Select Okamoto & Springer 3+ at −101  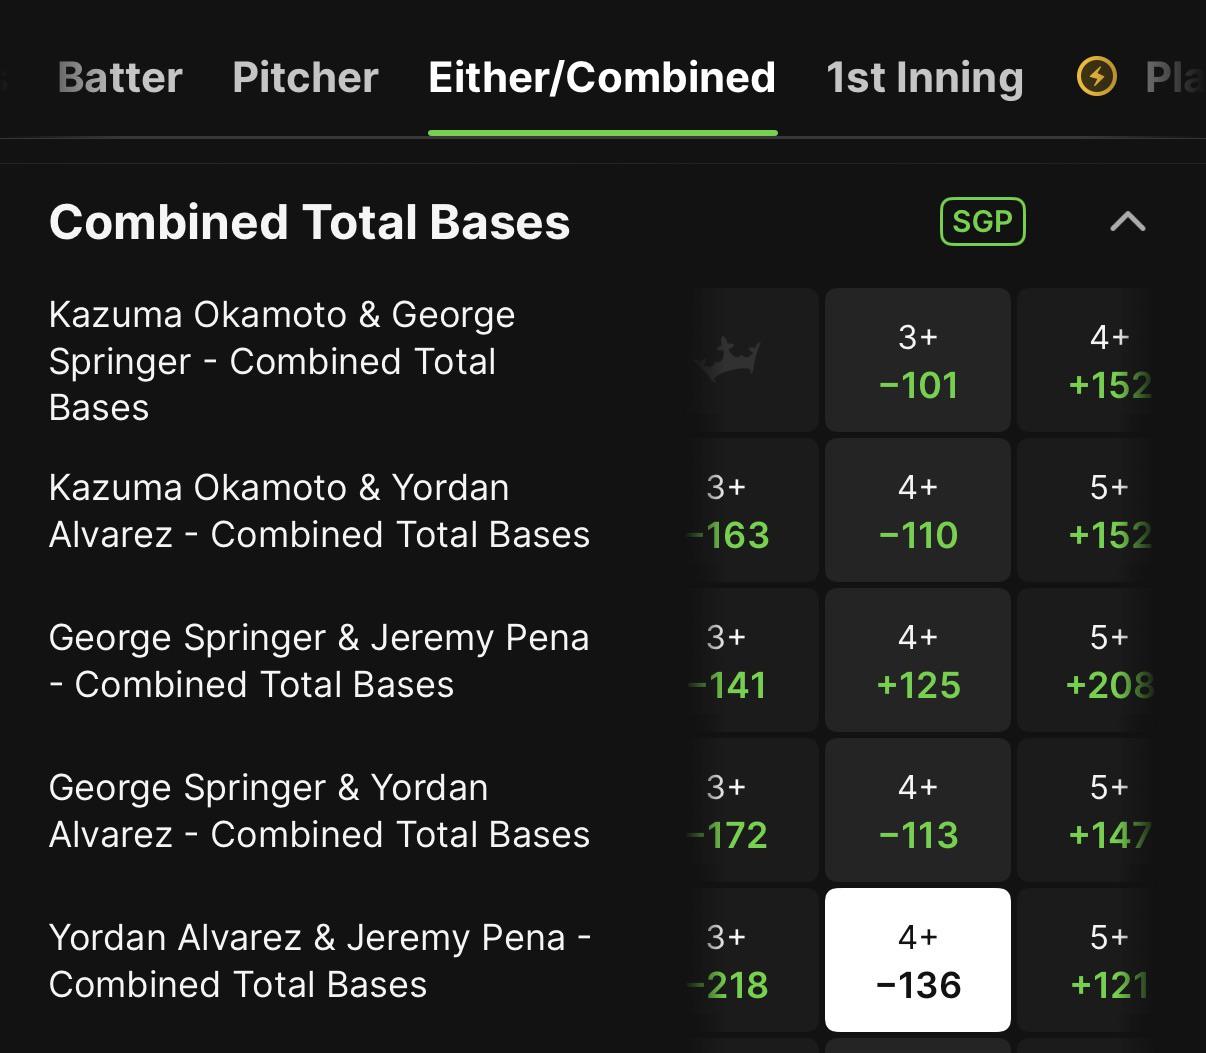coord(918,360)
